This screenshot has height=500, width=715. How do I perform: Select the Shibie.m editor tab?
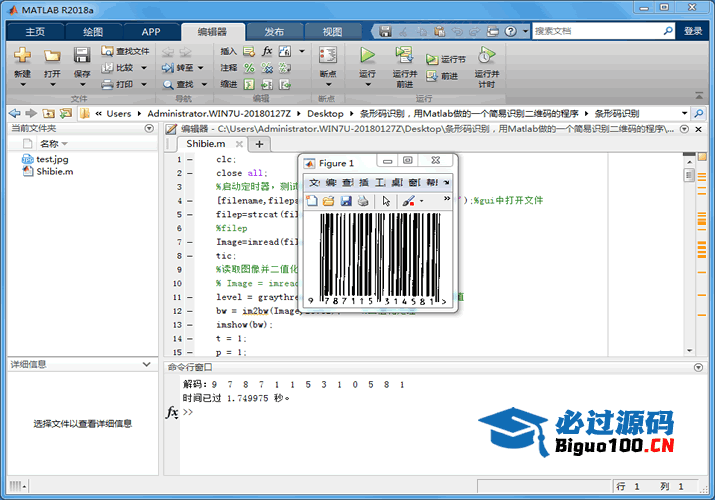pyautogui.click(x=206, y=144)
